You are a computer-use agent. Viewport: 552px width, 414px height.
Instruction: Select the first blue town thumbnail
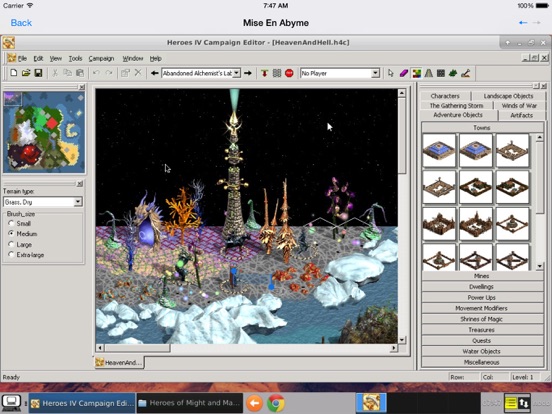coord(439,150)
